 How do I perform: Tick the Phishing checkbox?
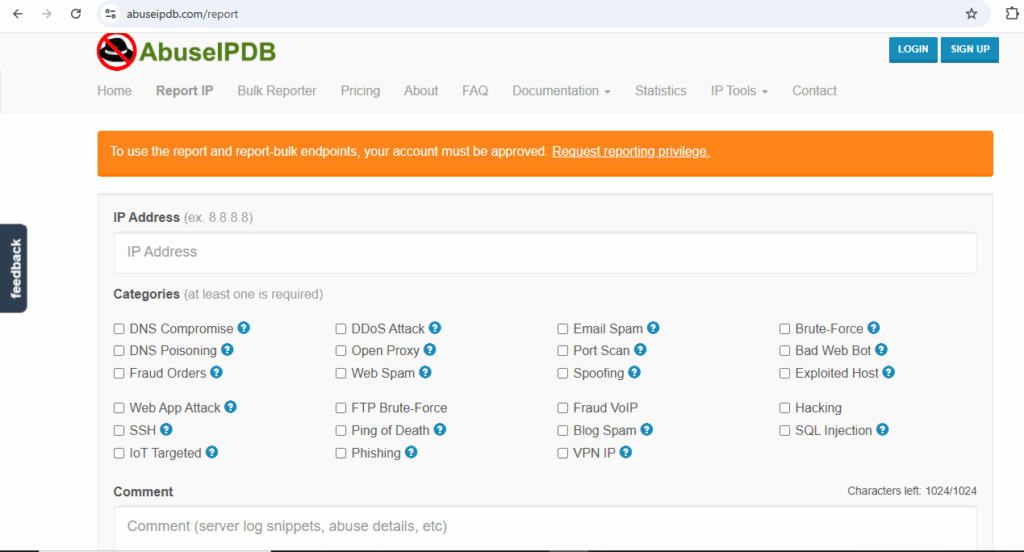tap(341, 453)
